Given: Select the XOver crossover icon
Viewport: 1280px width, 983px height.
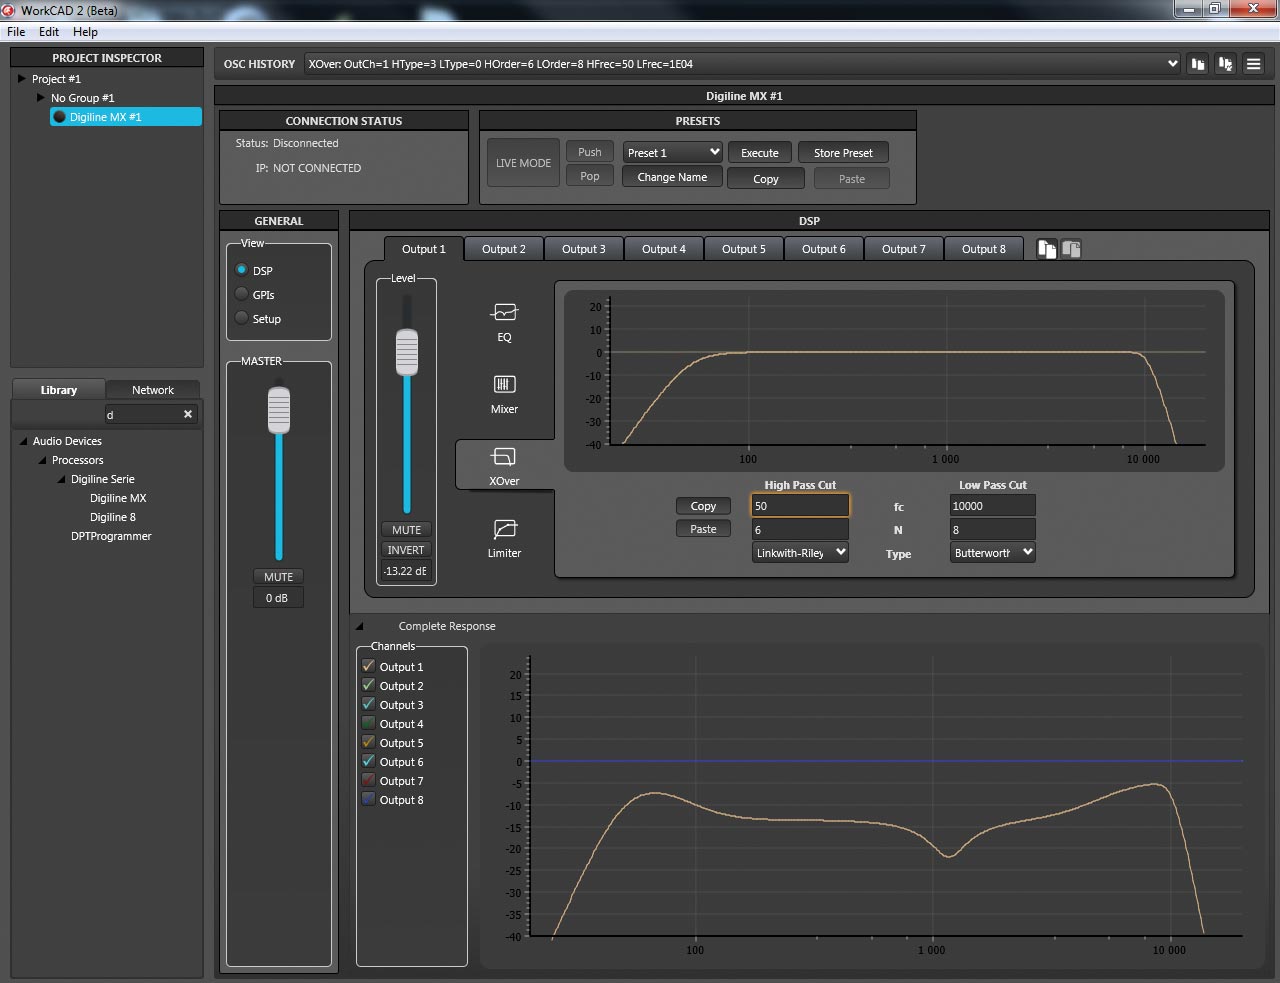Looking at the screenshot, I should click(504, 458).
